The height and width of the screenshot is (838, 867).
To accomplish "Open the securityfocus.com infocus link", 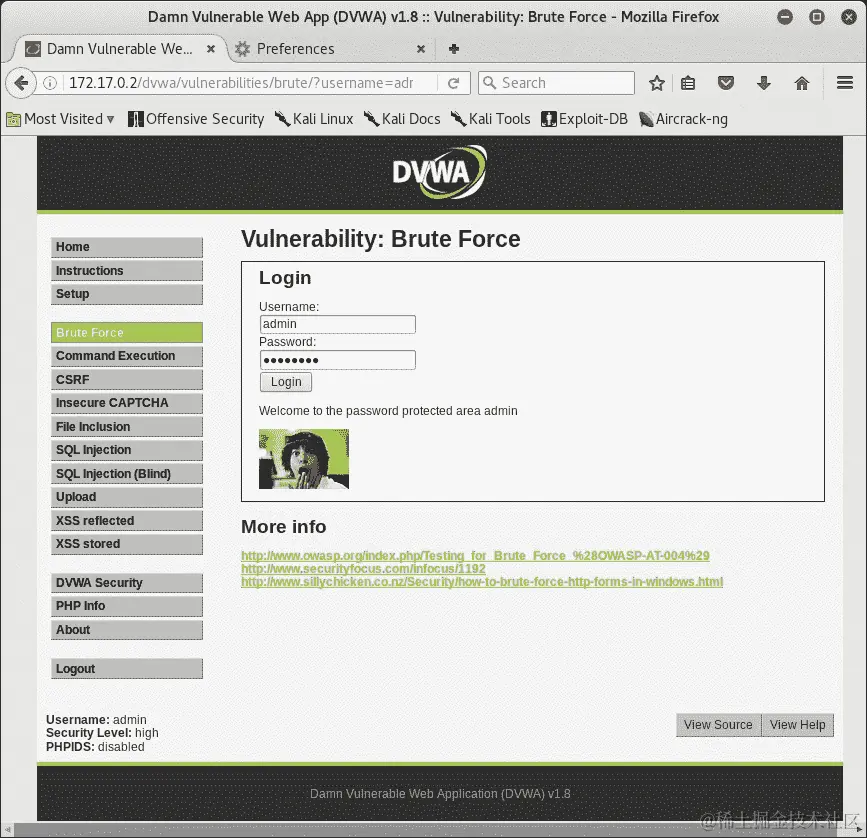I will tap(363, 569).
